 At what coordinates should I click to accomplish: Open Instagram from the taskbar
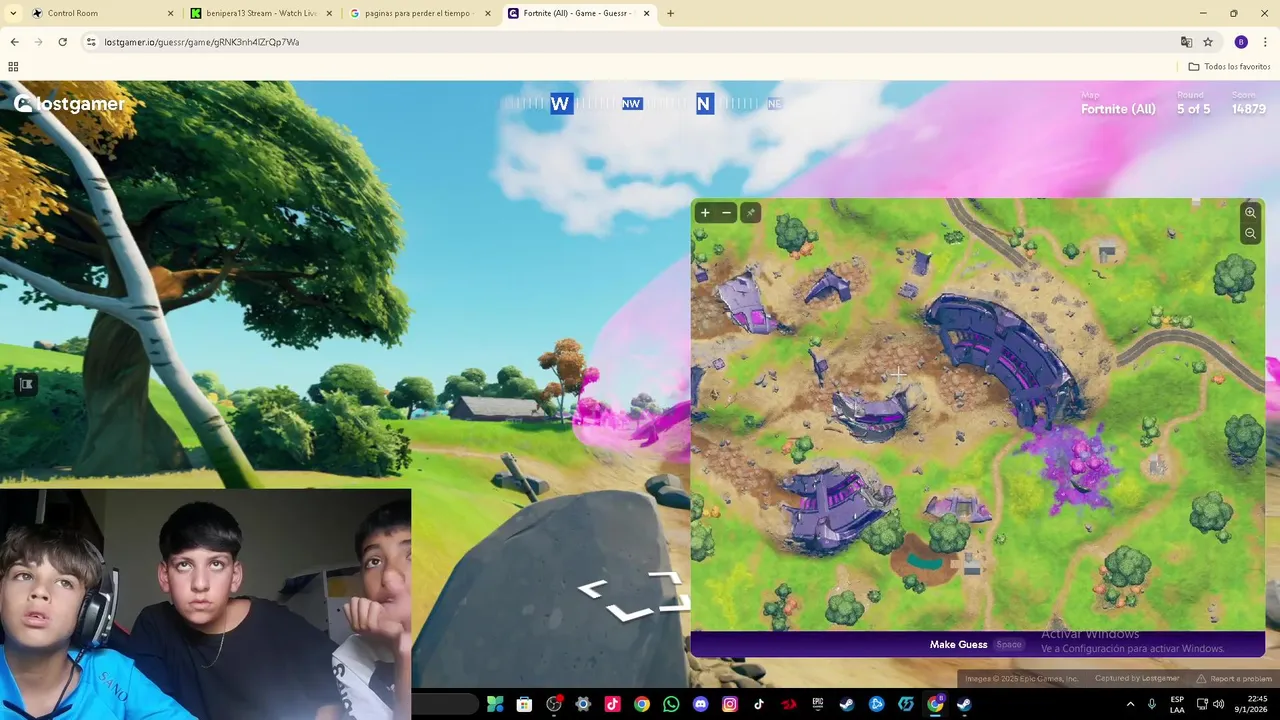click(x=730, y=704)
